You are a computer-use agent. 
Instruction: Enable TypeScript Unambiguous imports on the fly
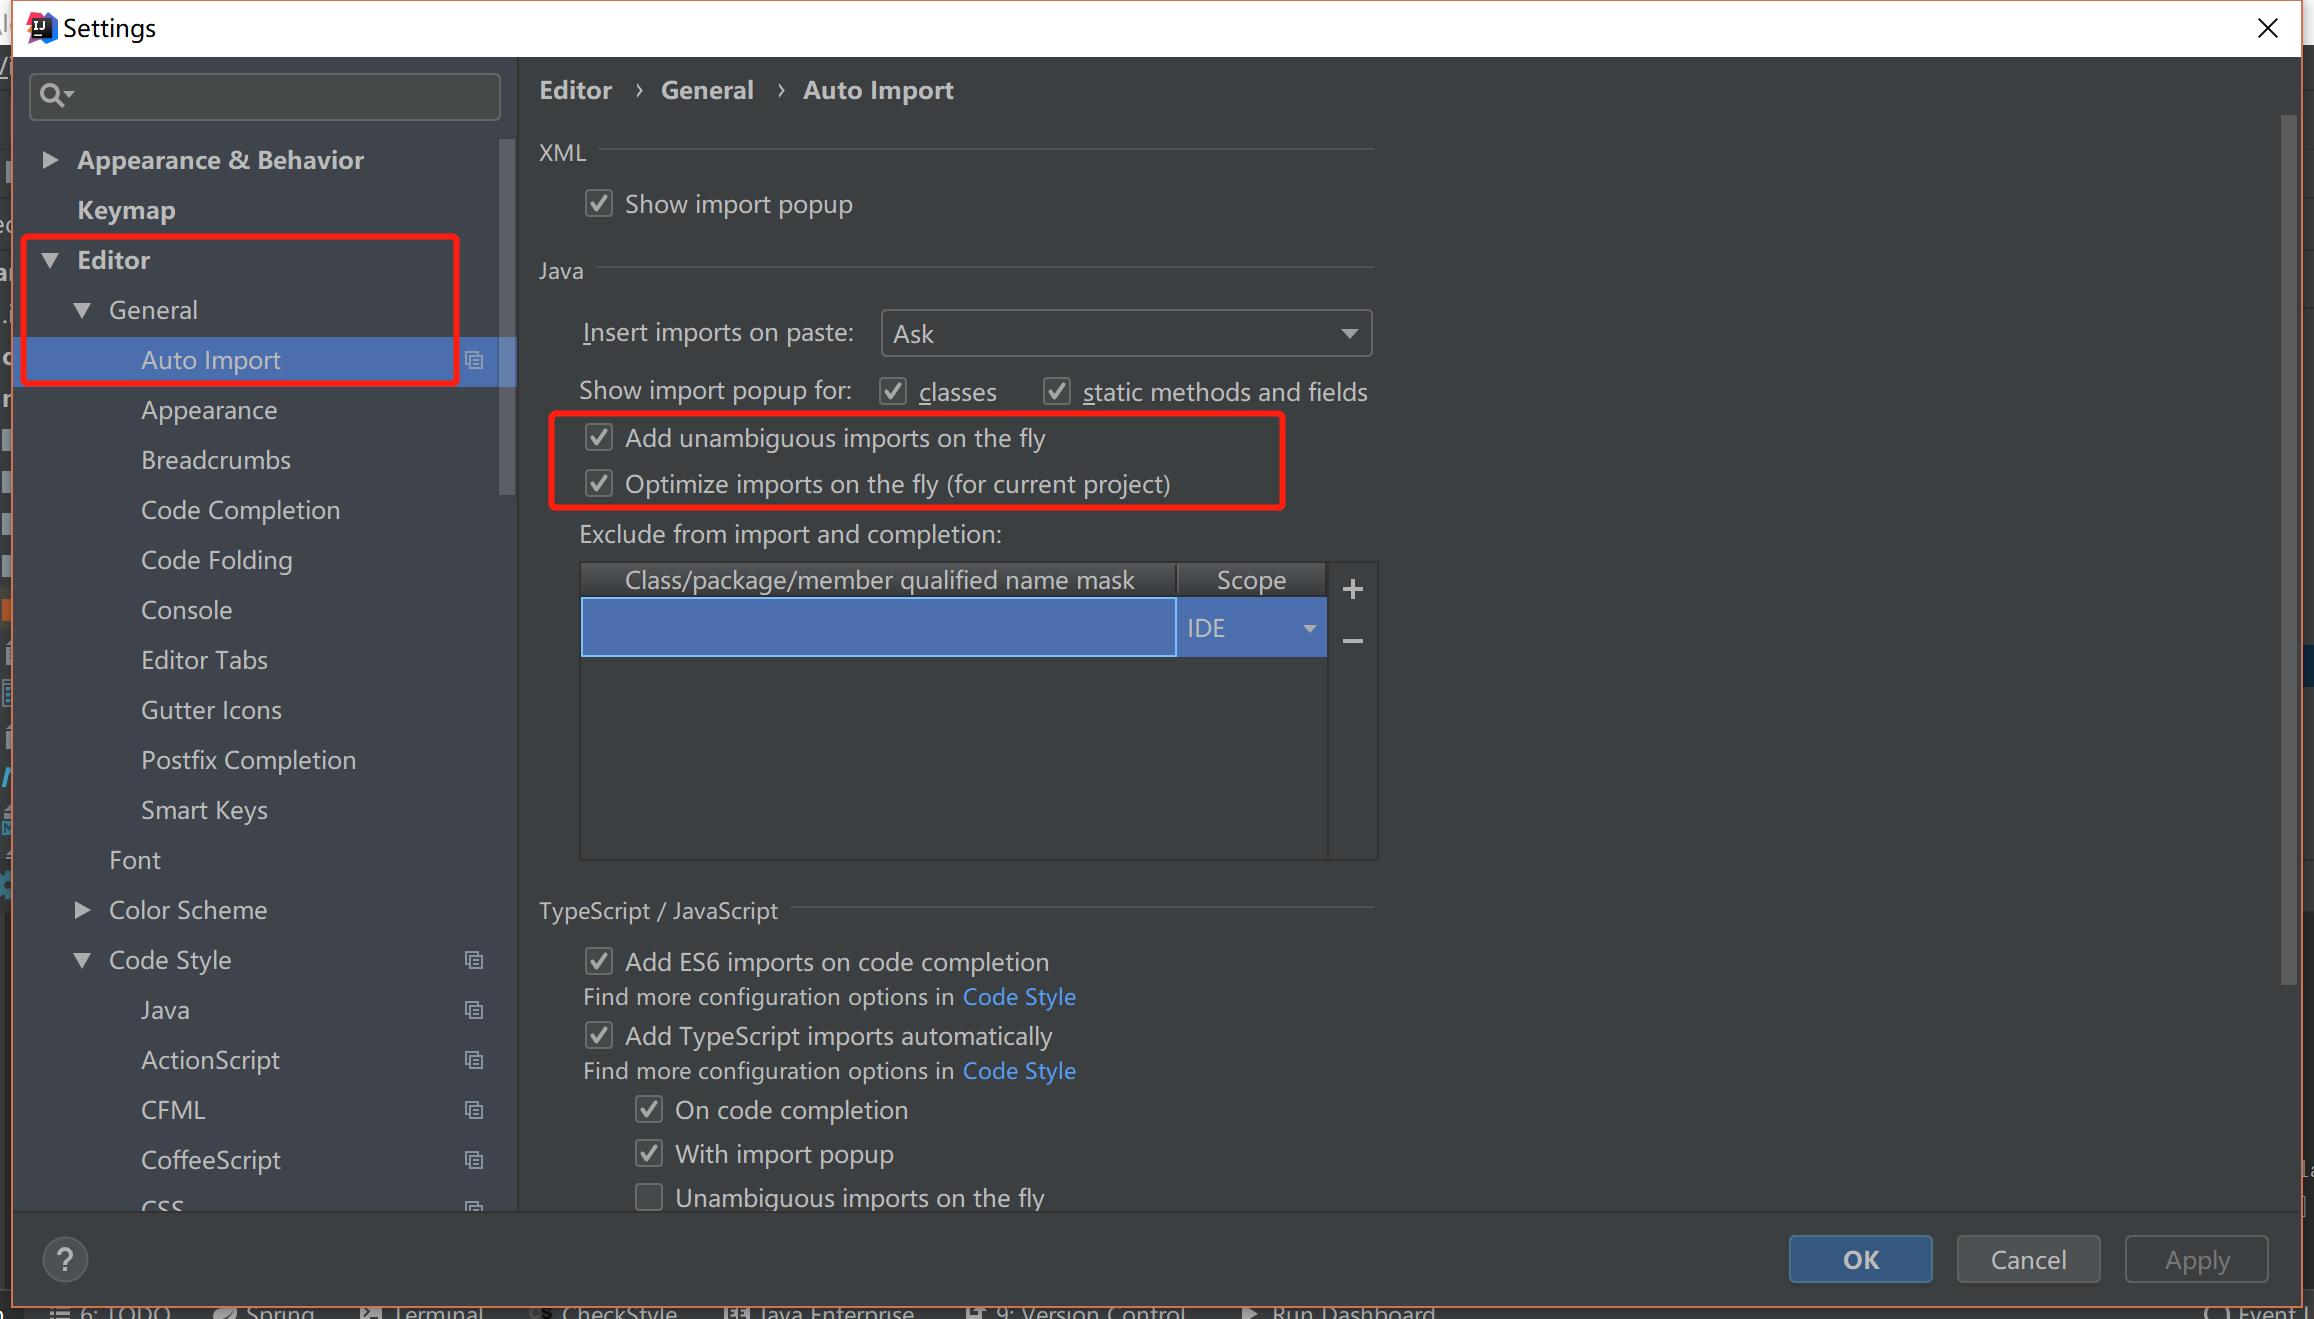tap(649, 1197)
